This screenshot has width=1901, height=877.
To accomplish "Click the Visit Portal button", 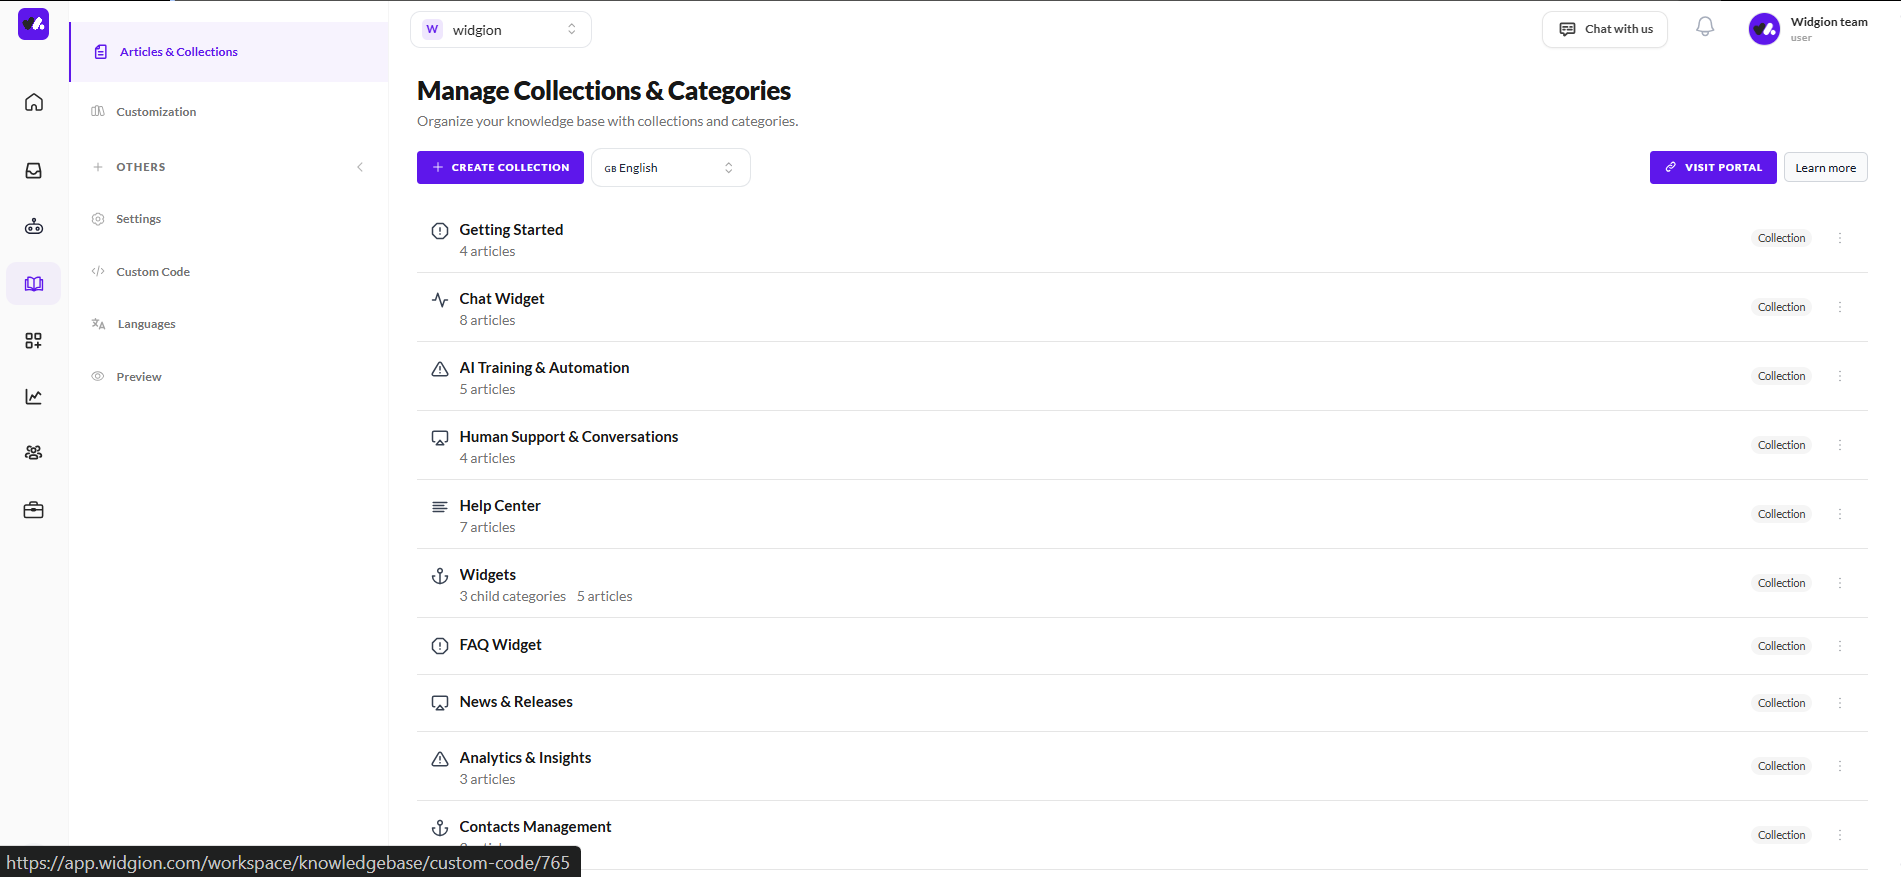I will point(1712,168).
